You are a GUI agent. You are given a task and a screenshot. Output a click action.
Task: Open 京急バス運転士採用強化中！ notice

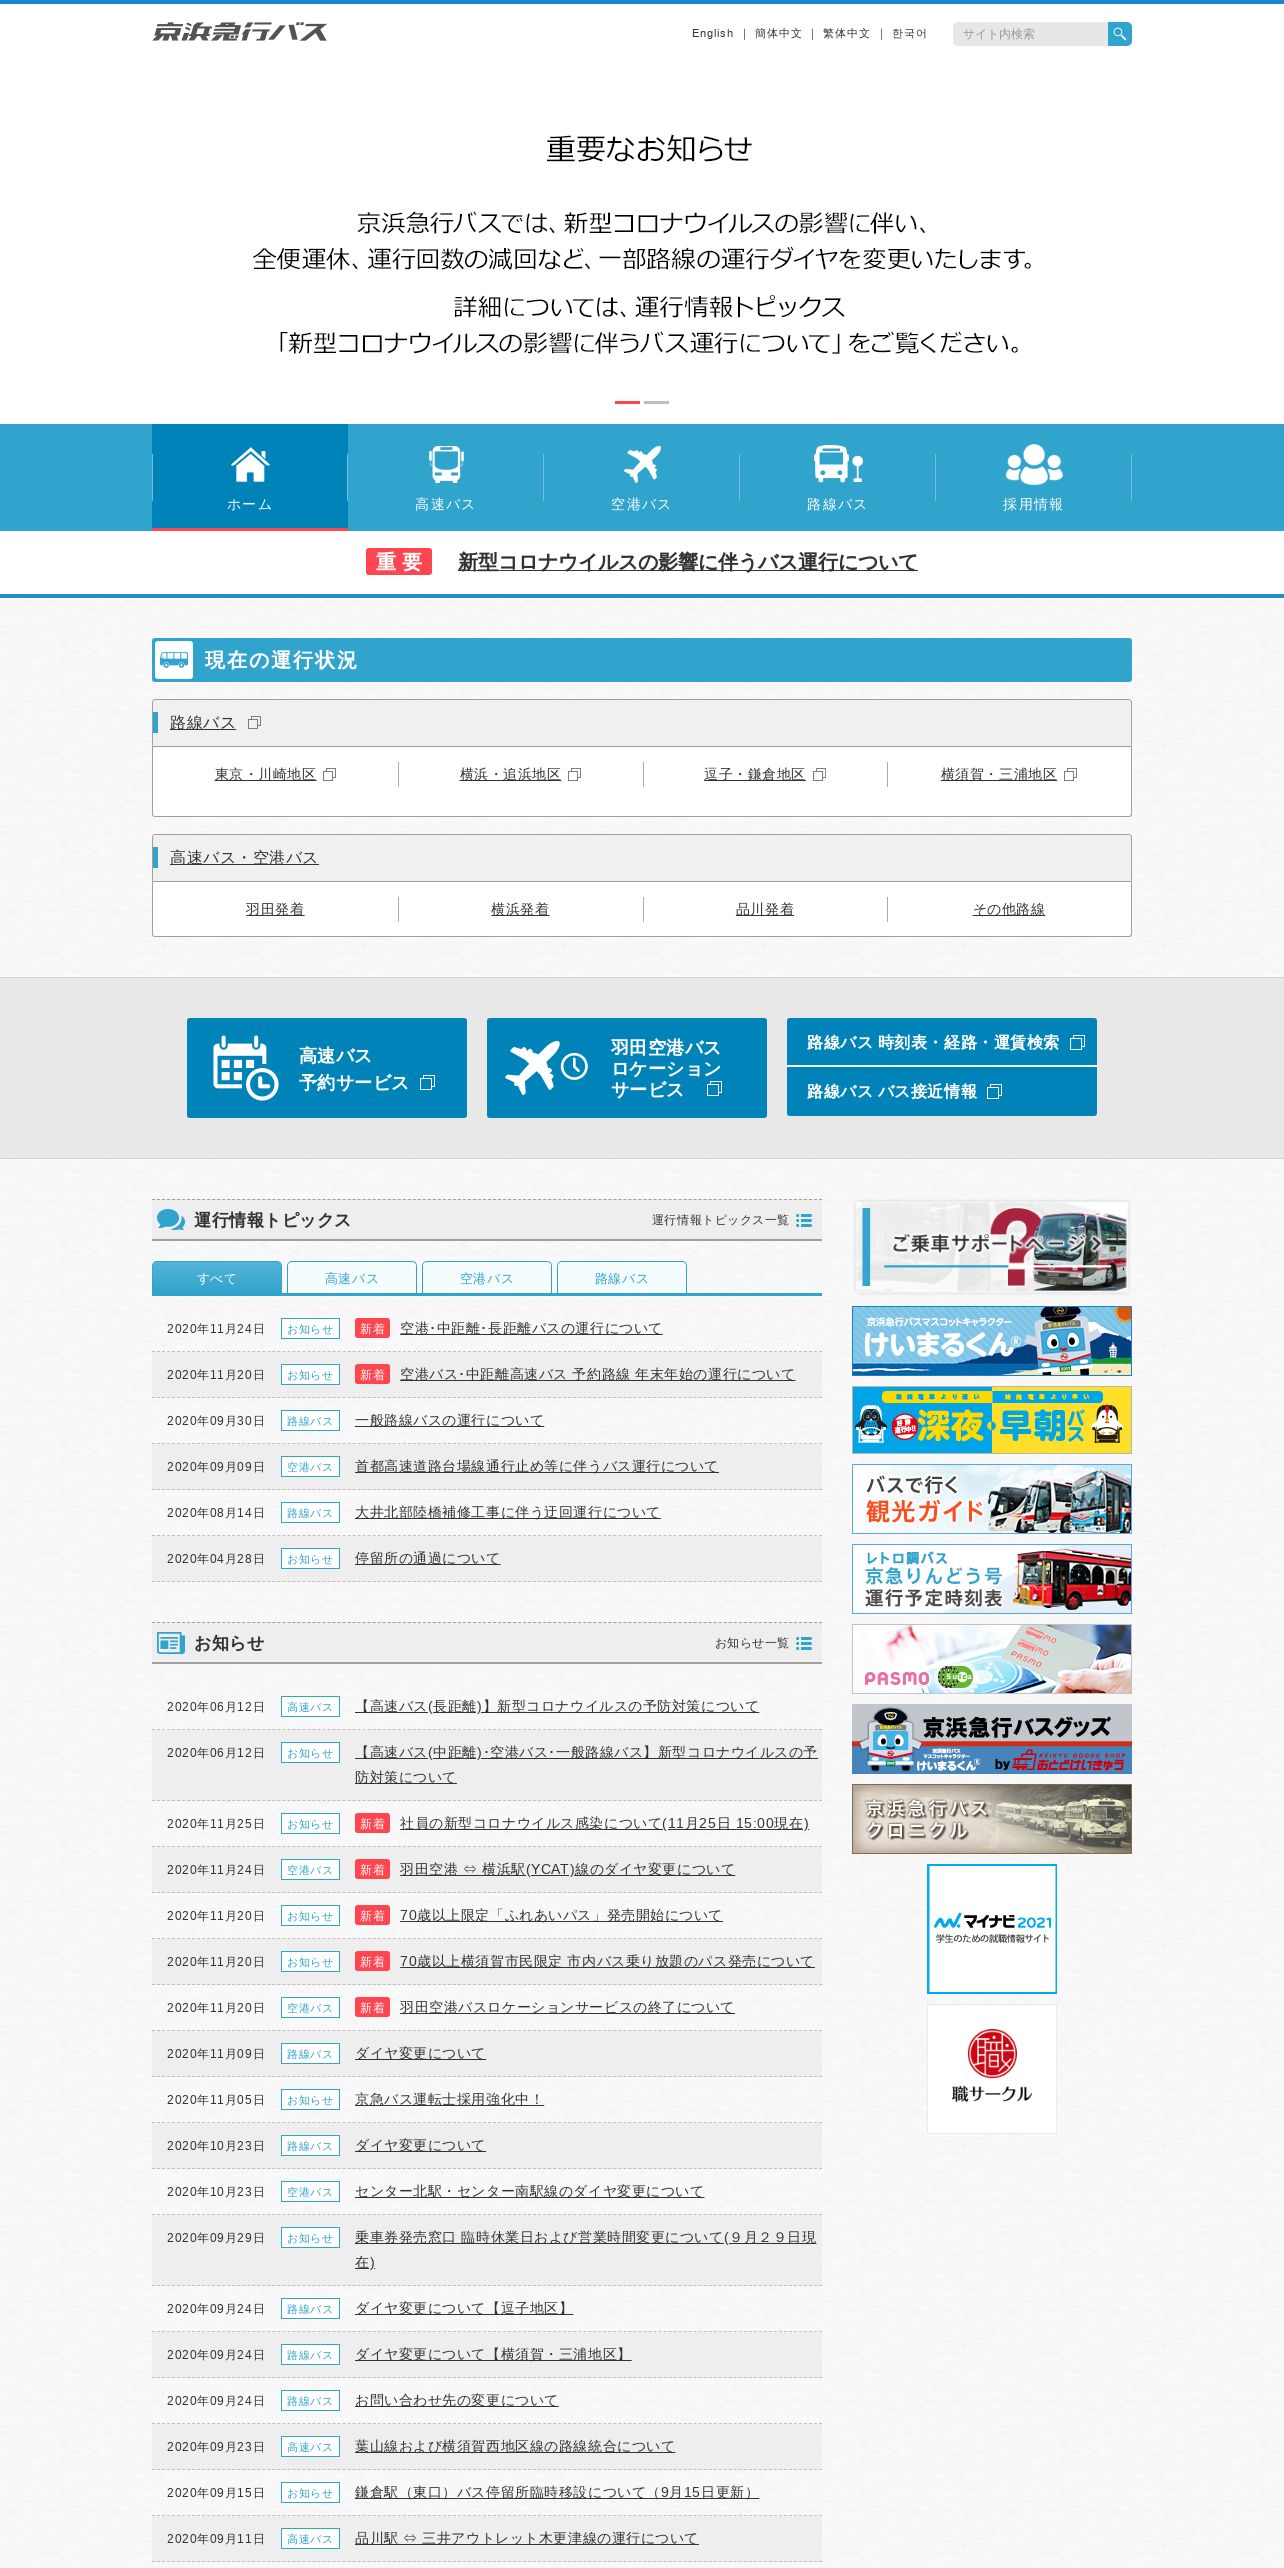[449, 2099]
